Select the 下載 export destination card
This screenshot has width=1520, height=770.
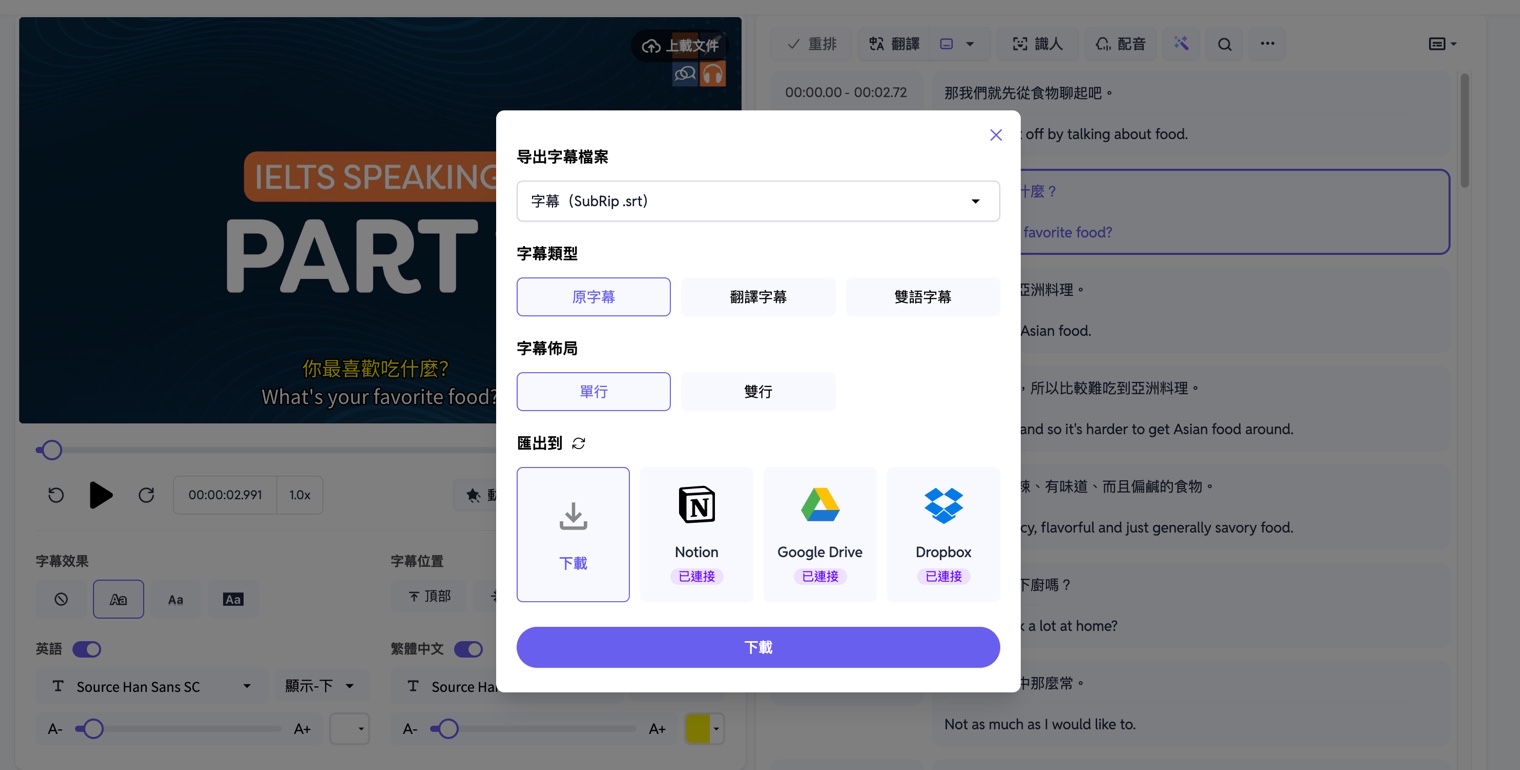[573, 534]
